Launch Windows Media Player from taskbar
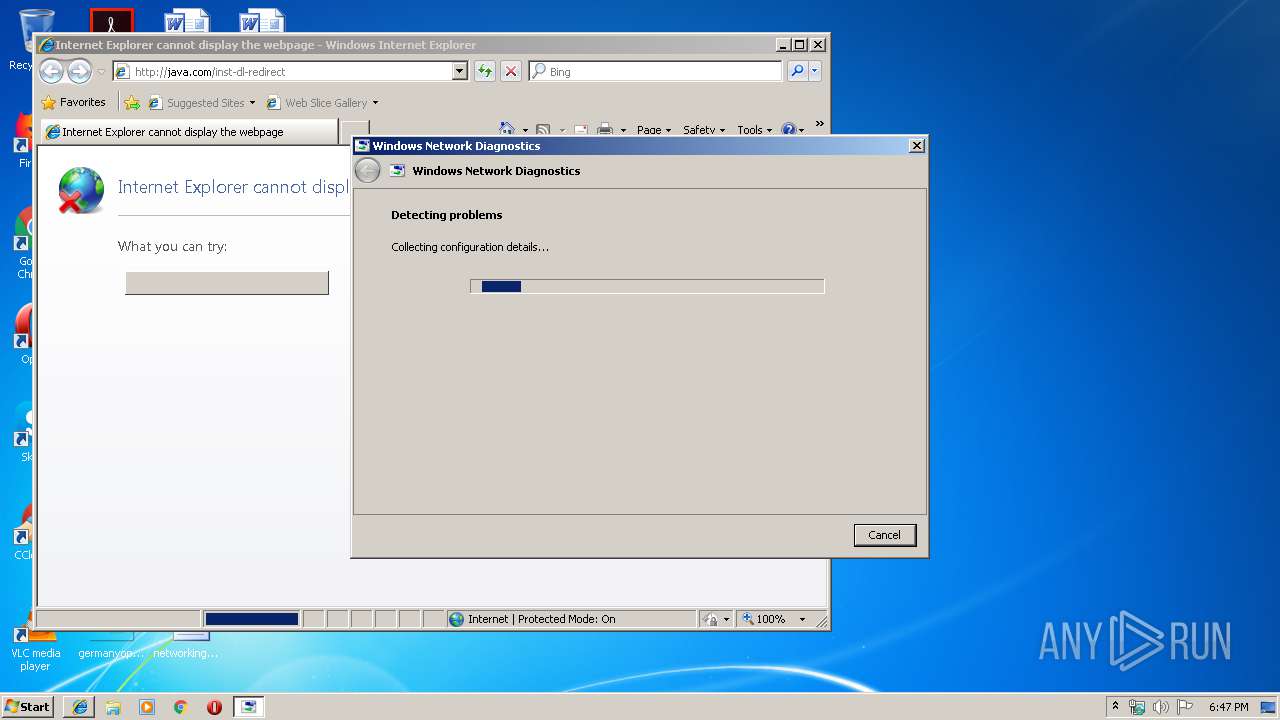This screenshot has height=720, width=1280. pos(147,707)
